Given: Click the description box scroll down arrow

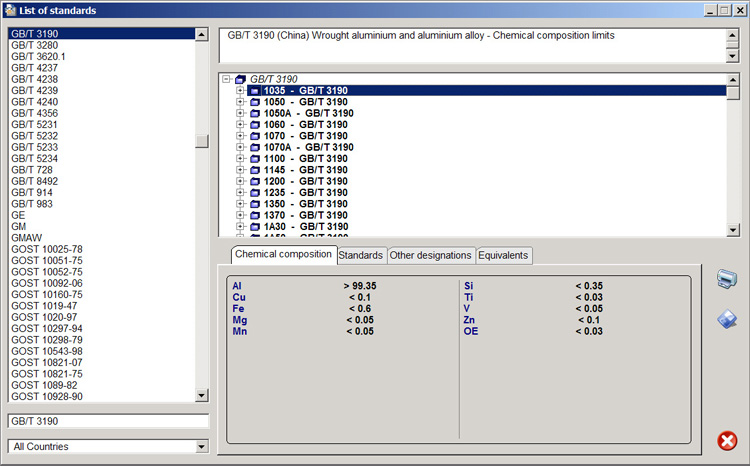Looking at the screenshot, I should tap(732, 56).
